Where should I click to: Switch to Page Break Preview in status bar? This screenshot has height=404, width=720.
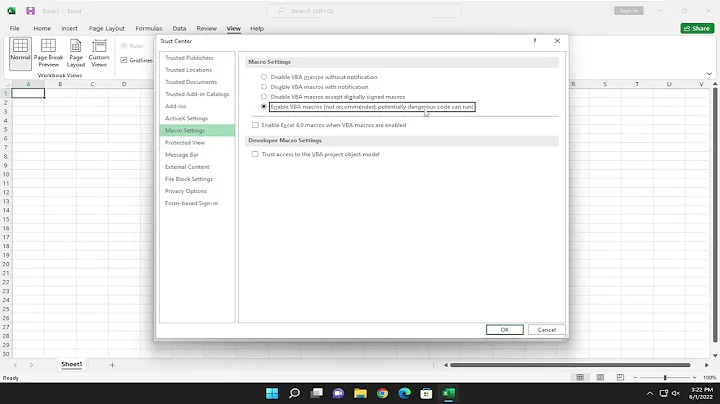click(x=620, y=377)
